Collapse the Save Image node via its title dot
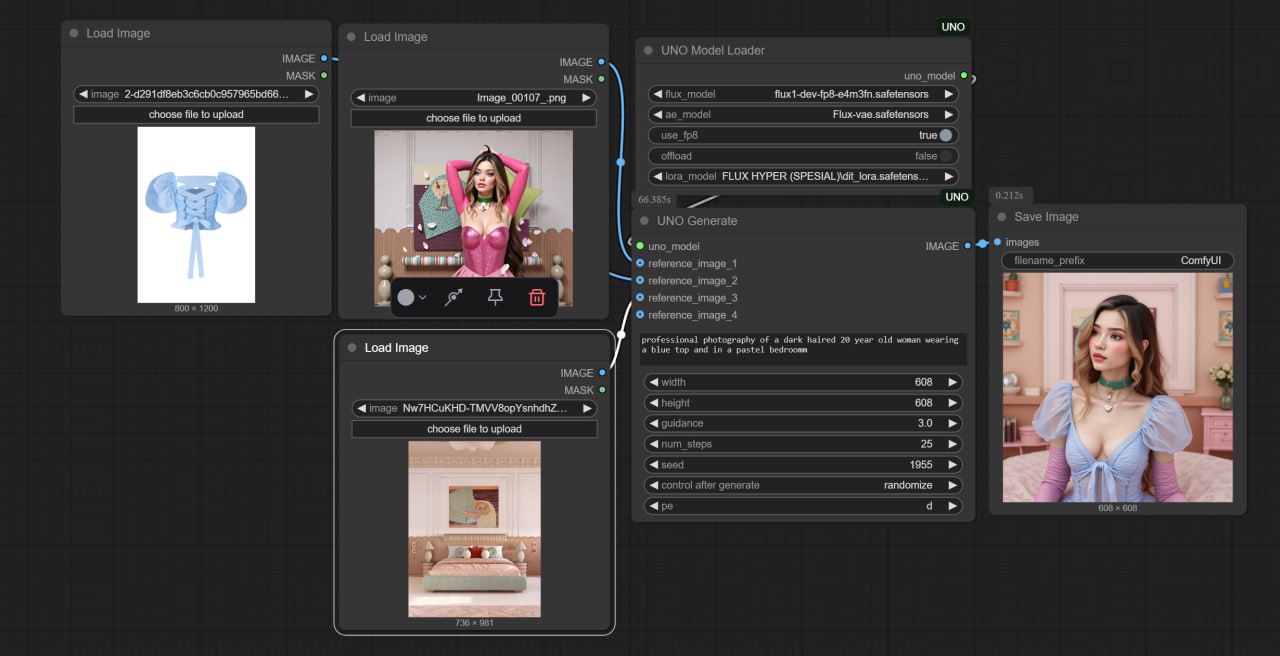Image resolution: width=1280 pixels, height=656 pixels. point(1004,217)
